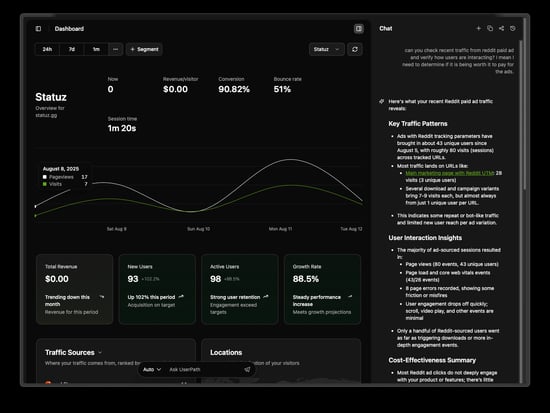Select the 7d time range
550x413 pixels.
click(x=72, y=49)
